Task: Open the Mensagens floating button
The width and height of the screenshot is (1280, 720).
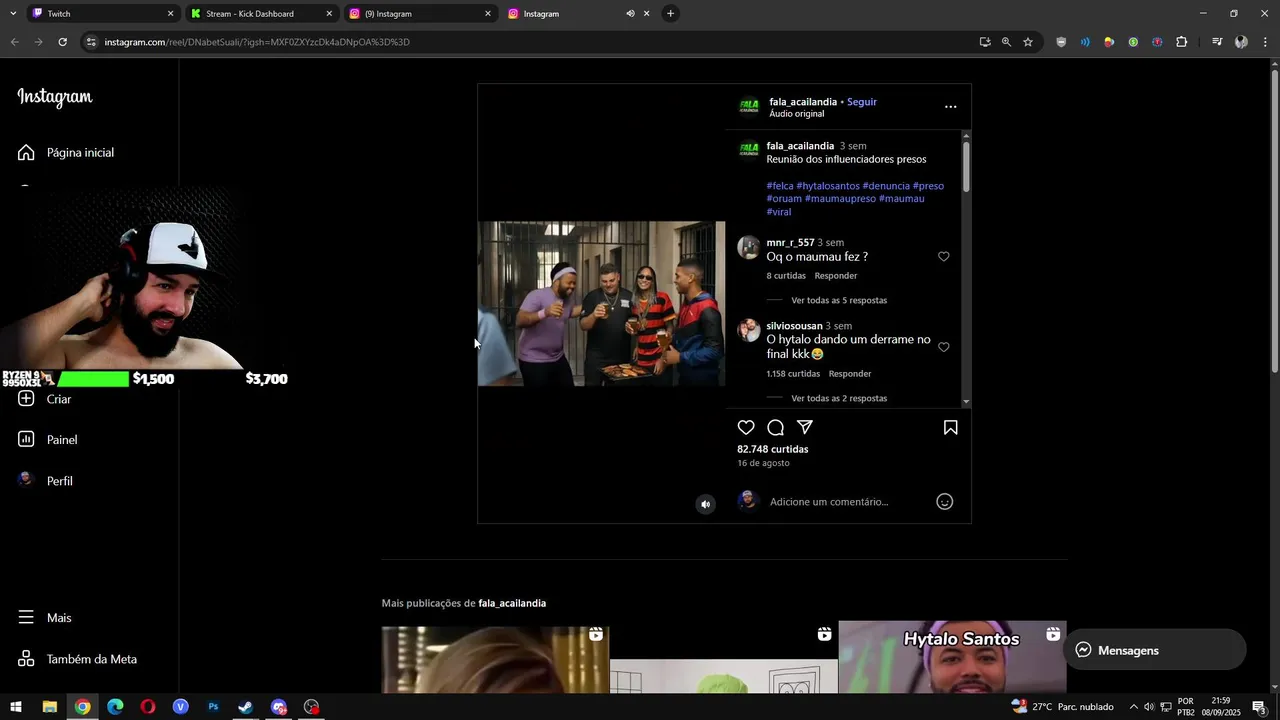Action: [1155, 651]
